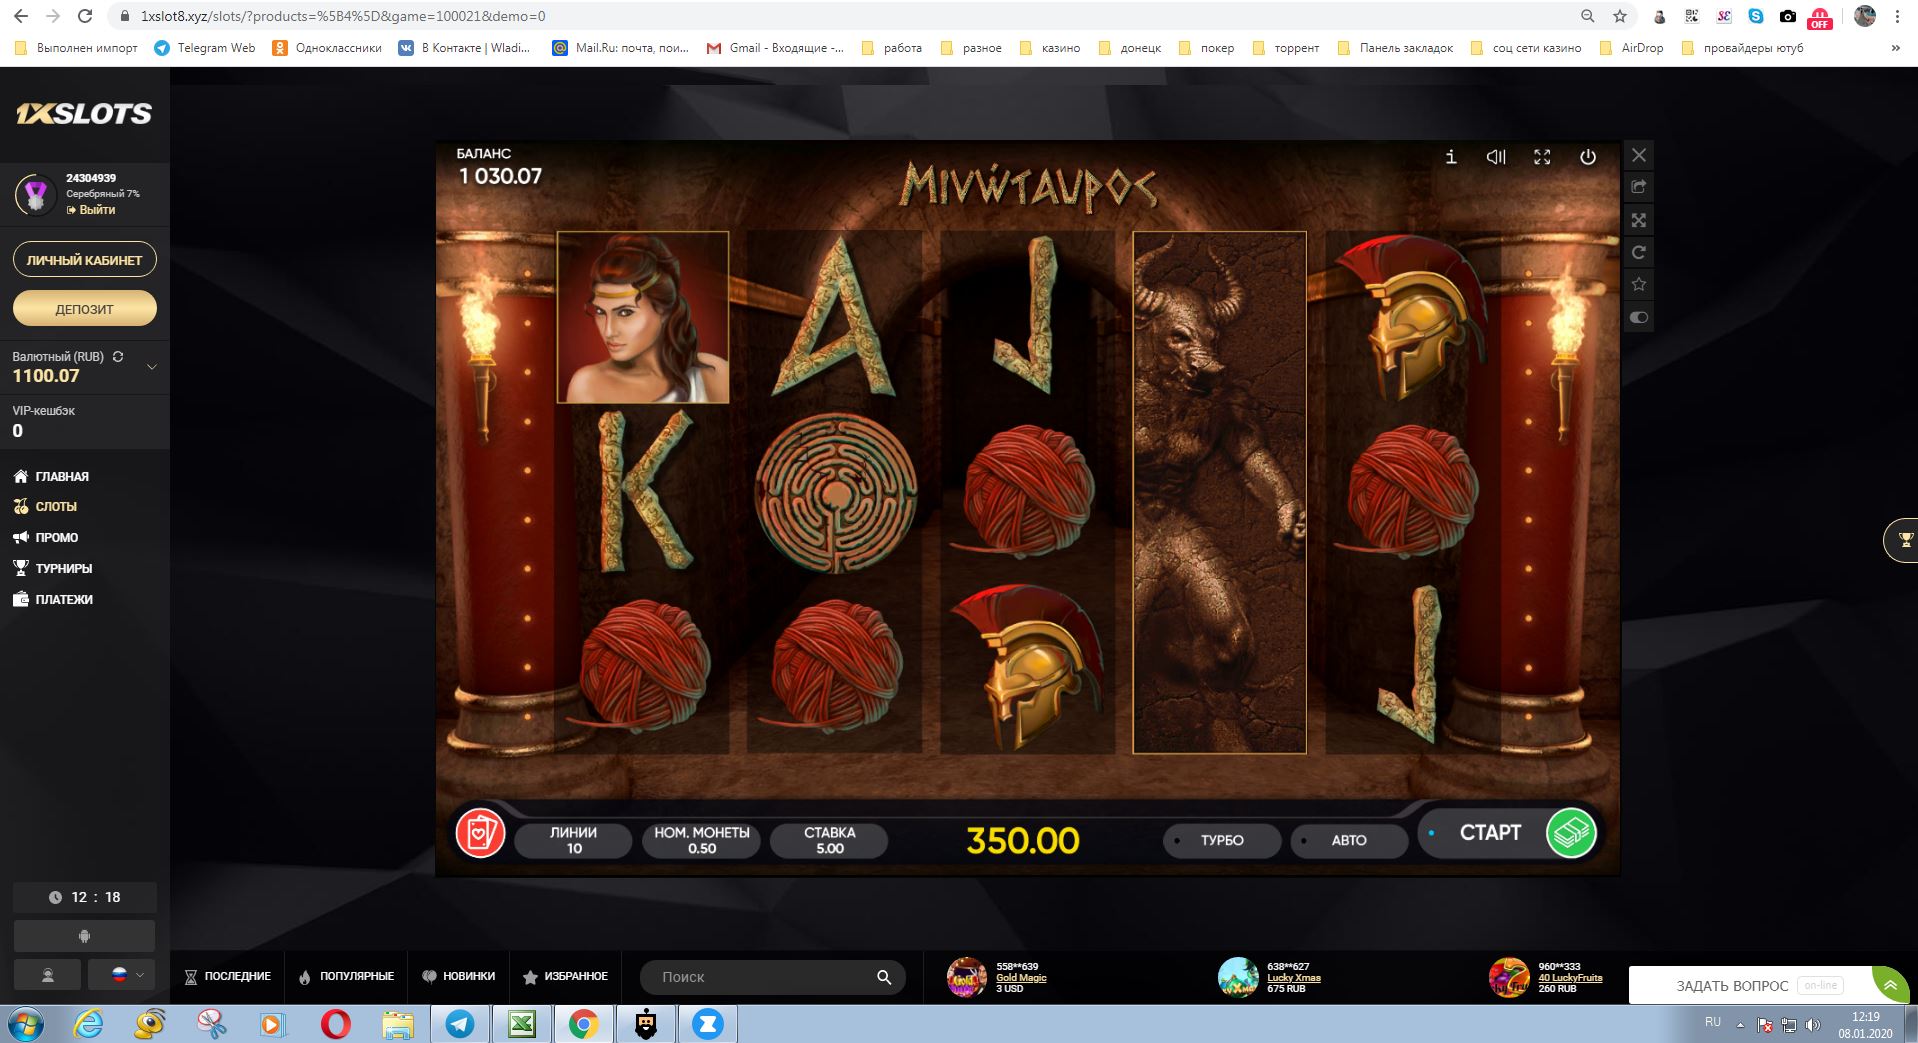Click the red card gamble icon
Image resolution: width=1918 pixels, height=1043 pixels.
click(x=480, y=833)
